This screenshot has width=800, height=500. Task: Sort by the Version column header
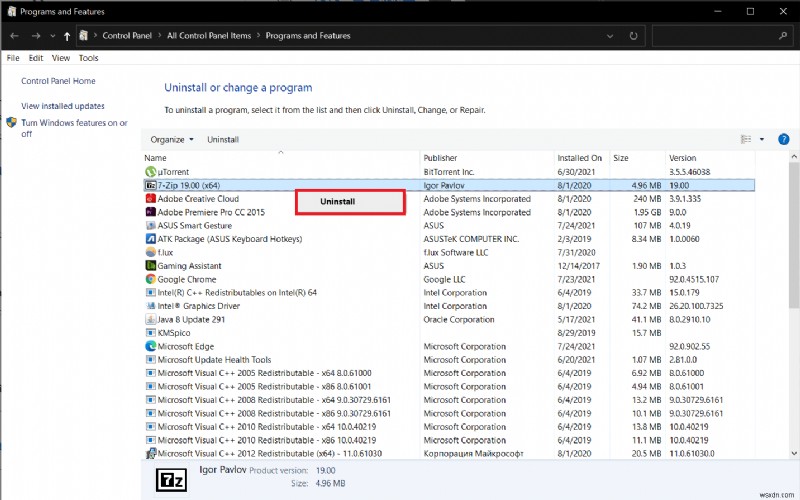[710, 158]
